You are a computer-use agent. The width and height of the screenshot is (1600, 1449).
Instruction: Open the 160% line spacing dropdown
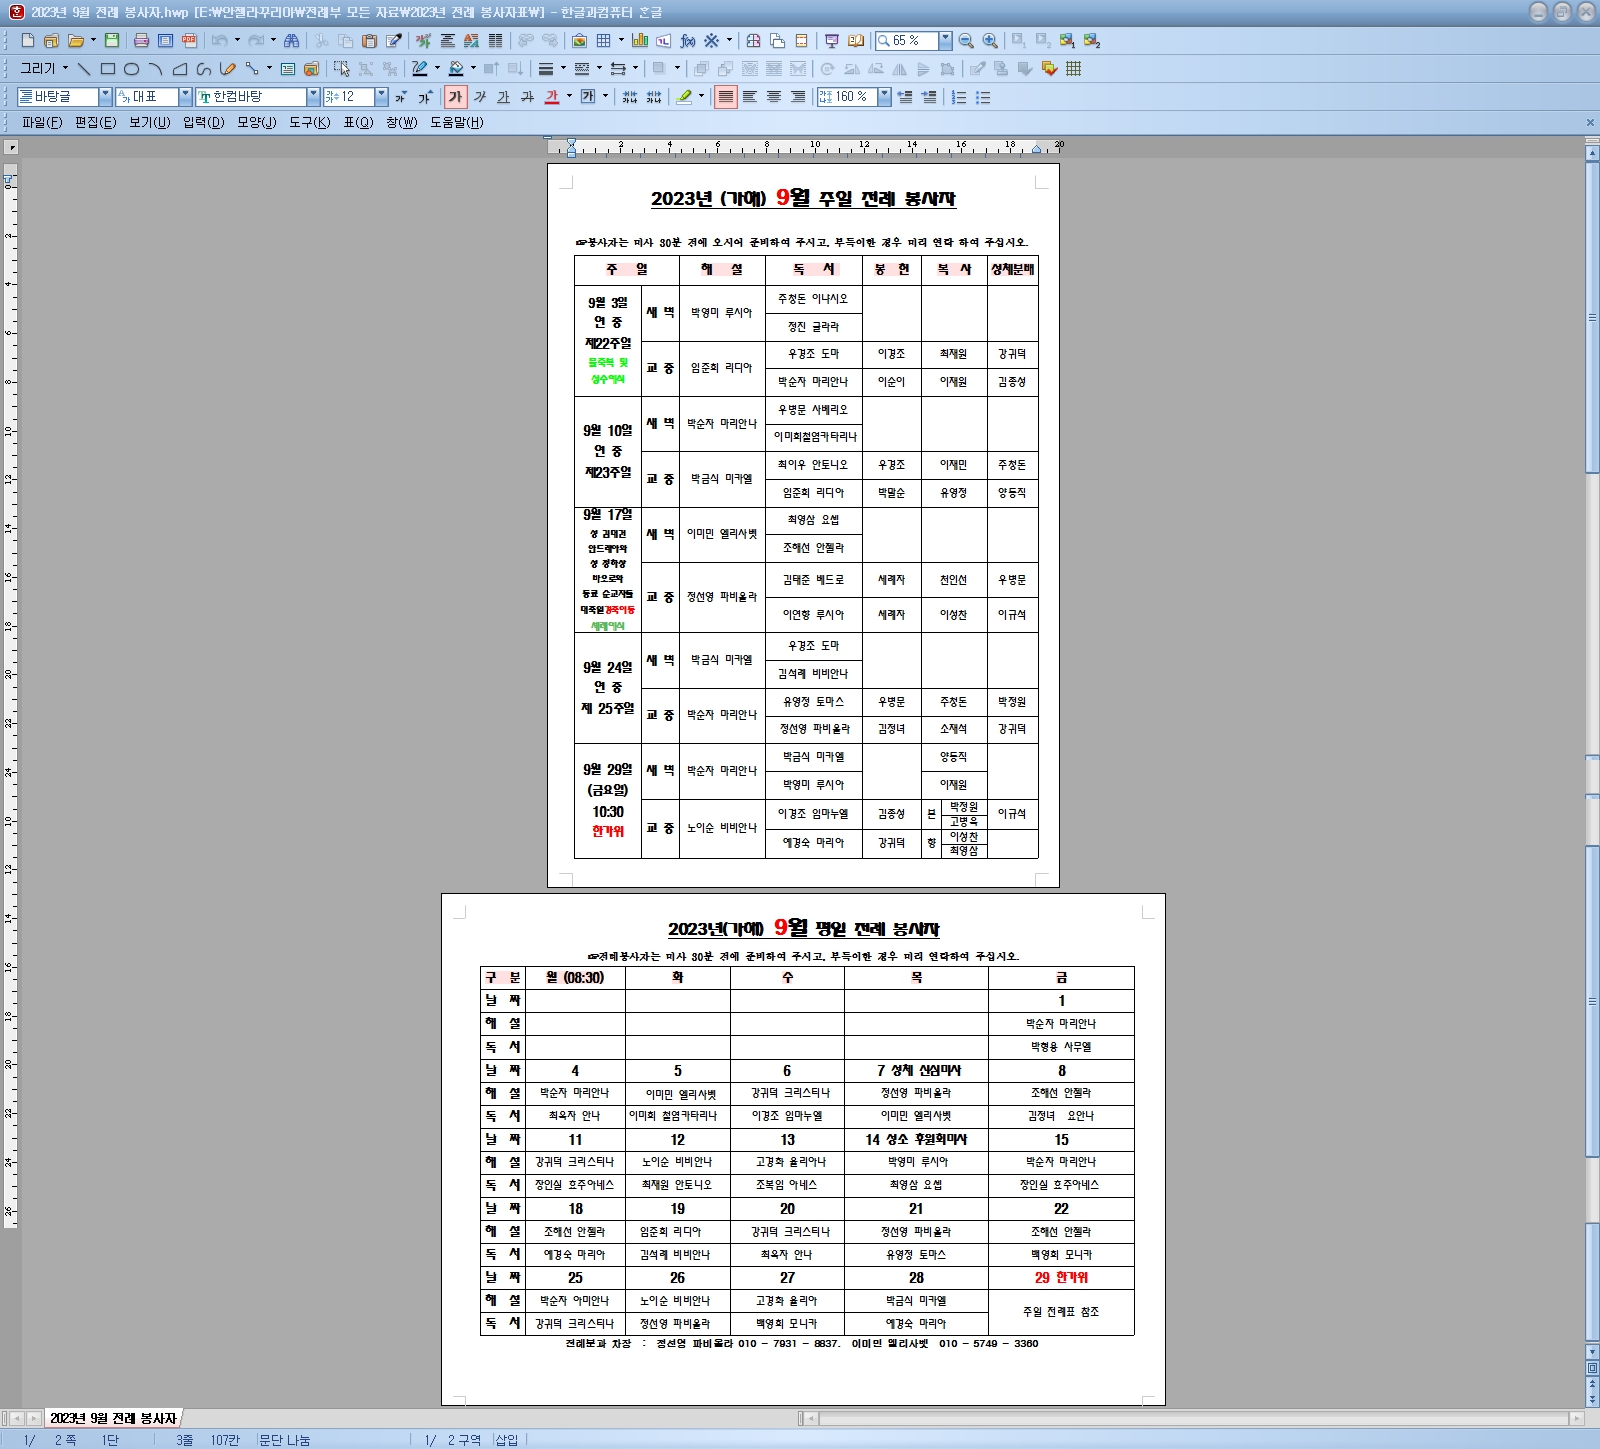pyautogui.click(x=884, y=97)
